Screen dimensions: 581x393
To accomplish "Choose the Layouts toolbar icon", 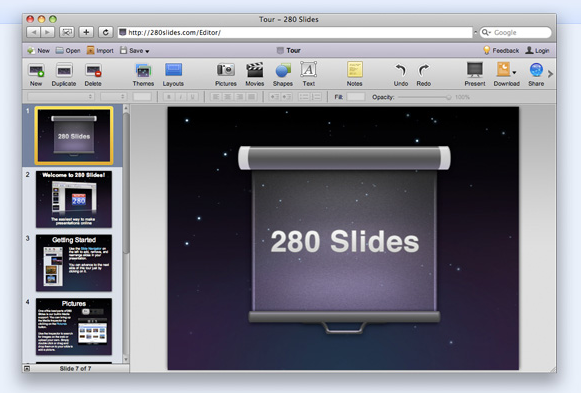I will (x=173, y=70).
